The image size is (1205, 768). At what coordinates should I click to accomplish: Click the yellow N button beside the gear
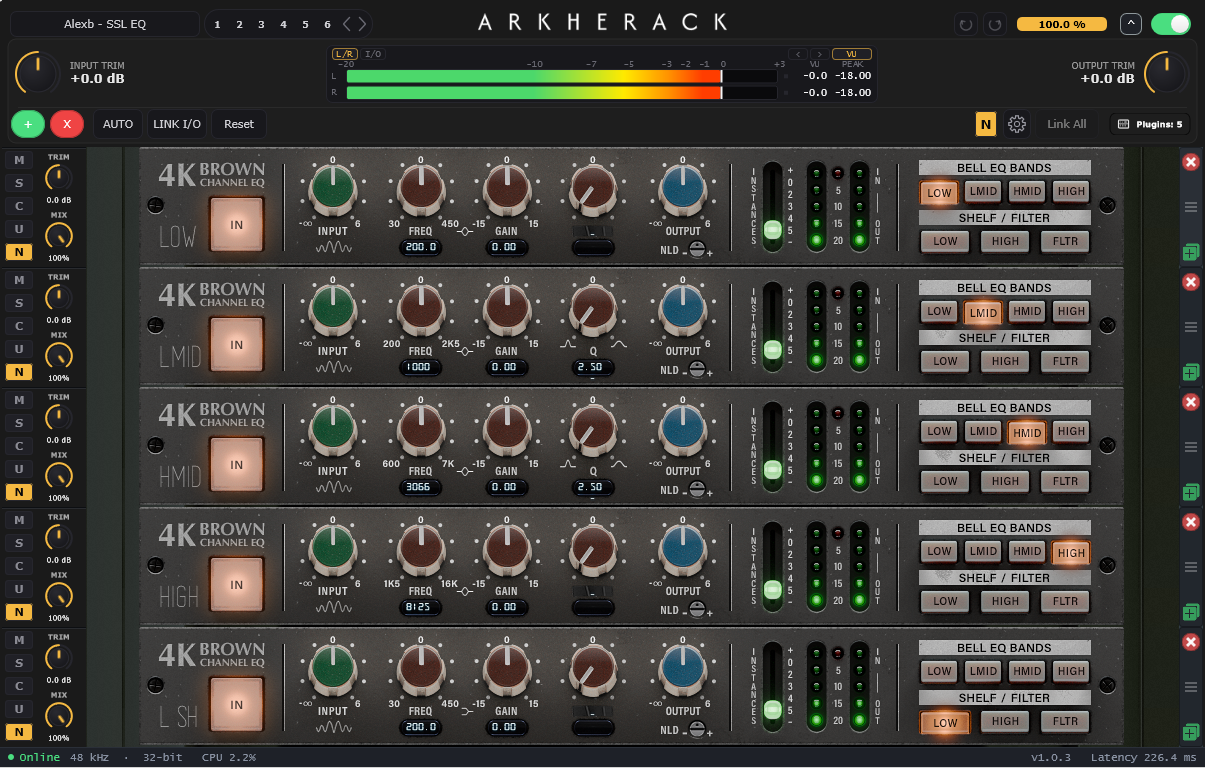tap(986, 124)
